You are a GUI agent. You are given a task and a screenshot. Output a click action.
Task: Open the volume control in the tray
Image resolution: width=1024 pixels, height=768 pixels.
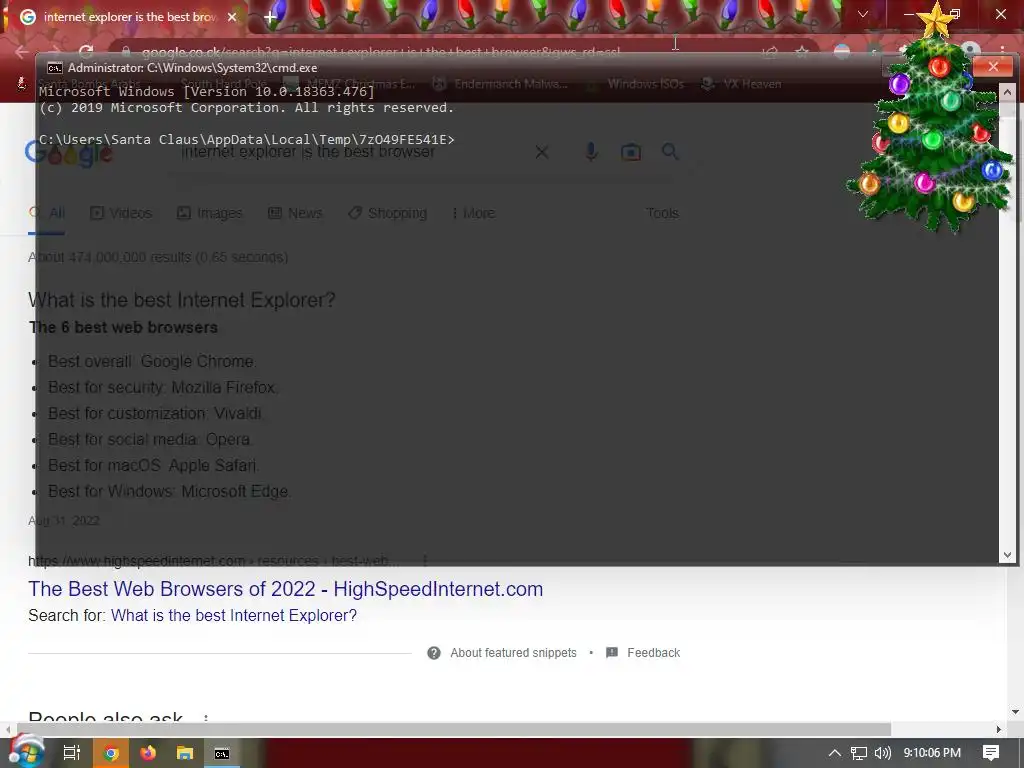tap(882, 753)
